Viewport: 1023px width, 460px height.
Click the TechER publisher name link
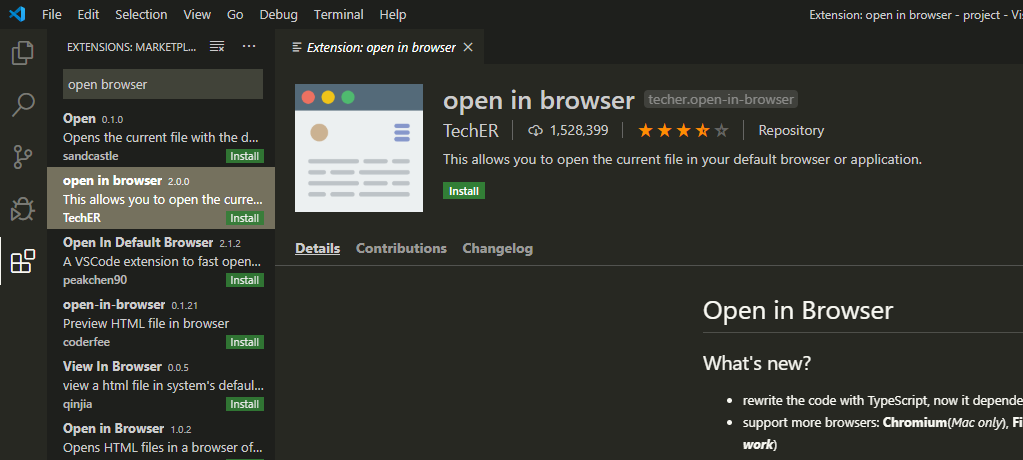[471, 130]
